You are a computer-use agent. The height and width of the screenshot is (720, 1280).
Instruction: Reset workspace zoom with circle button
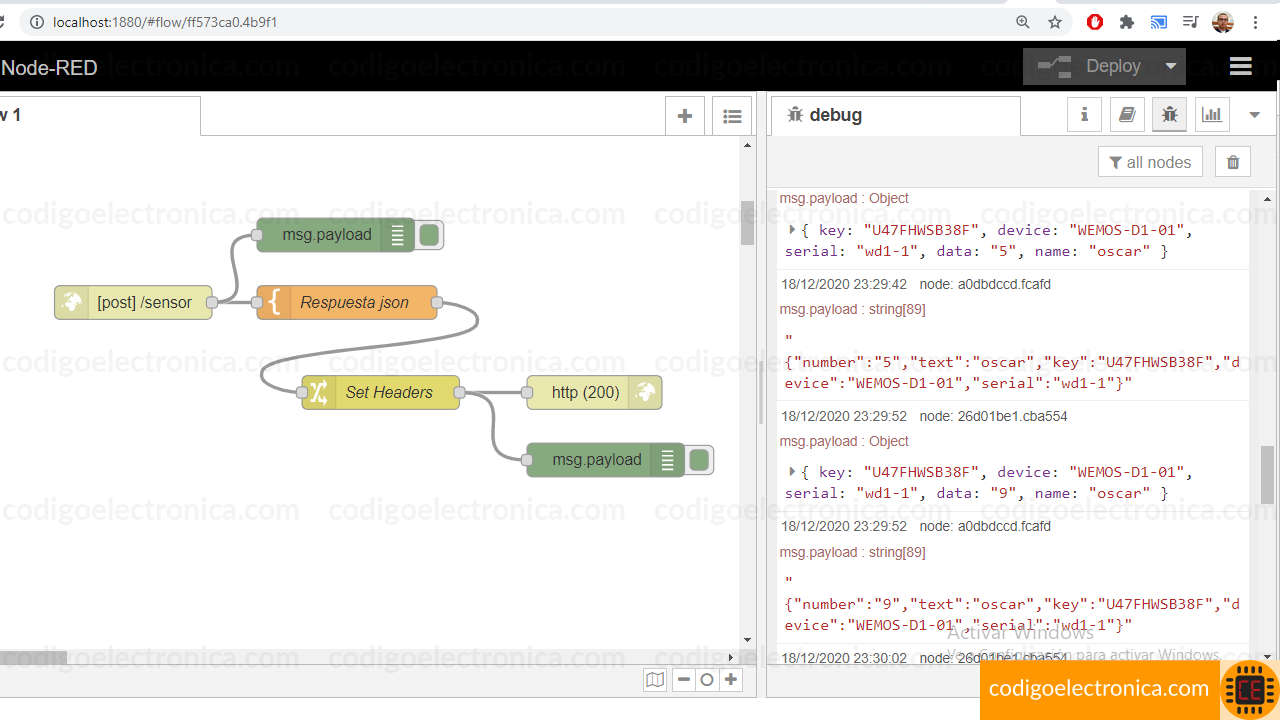coord(707,680)
